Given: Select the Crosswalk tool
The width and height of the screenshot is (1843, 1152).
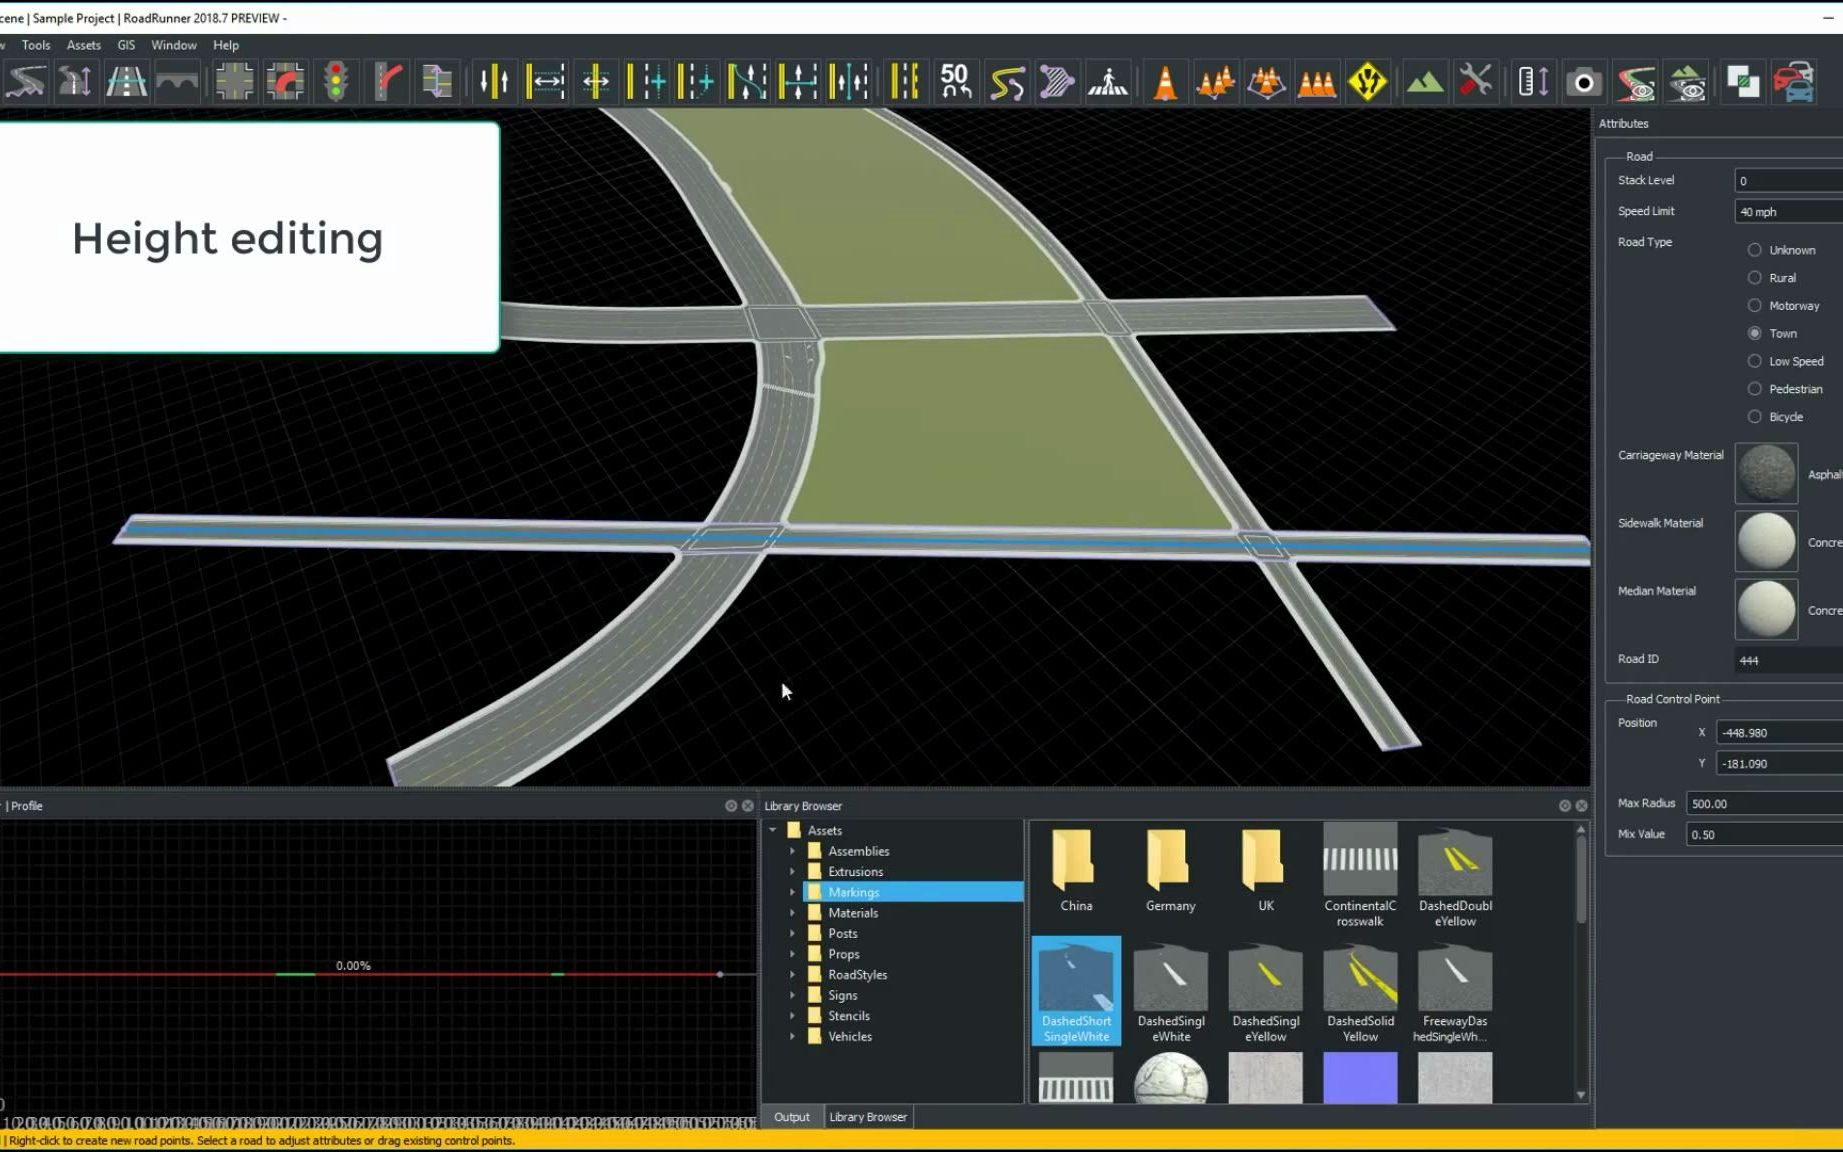Looking at the screenshot, I should click(1110, 81).
